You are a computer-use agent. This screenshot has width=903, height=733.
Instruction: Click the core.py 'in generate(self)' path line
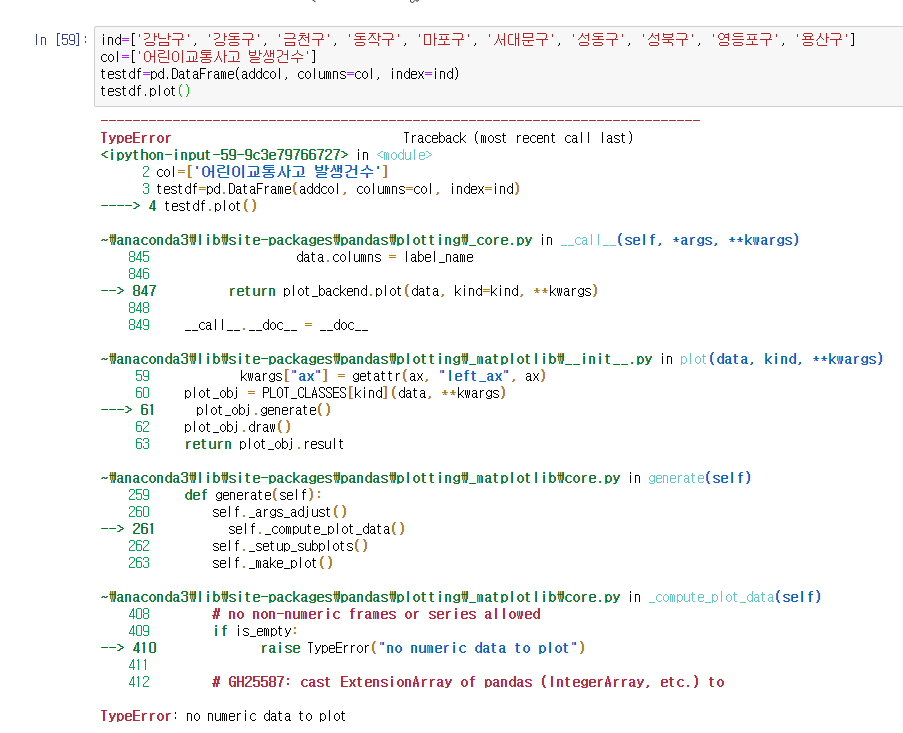tap(426, 478)
